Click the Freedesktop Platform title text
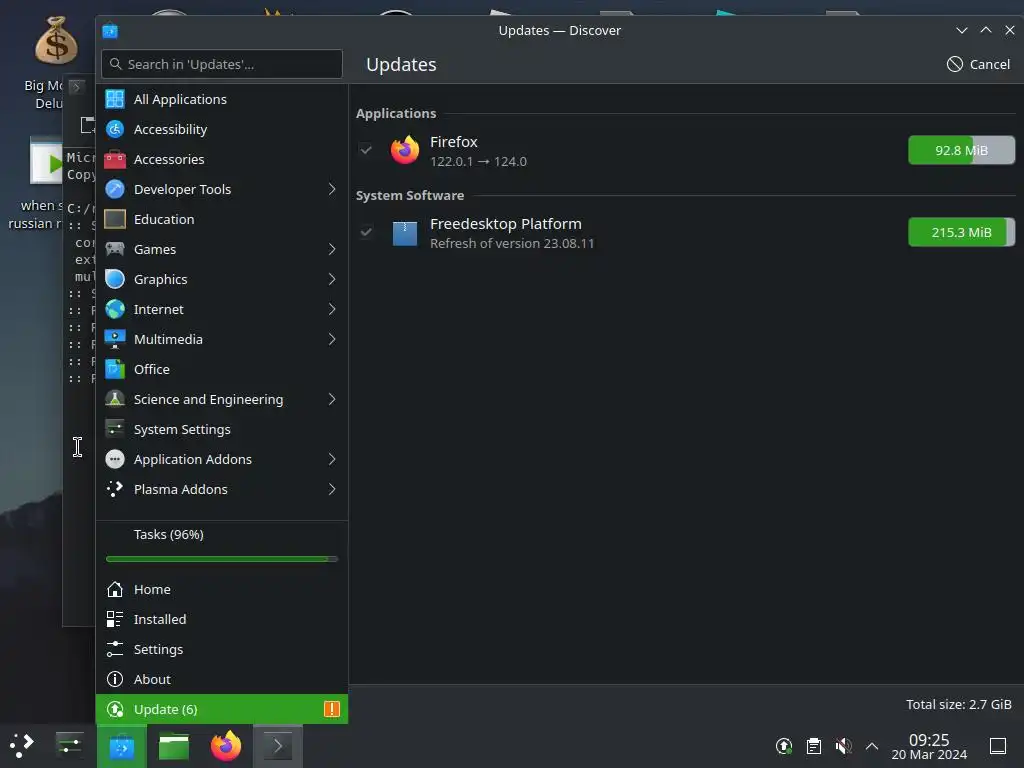The width and height of the screenshot is (1024, 768). click(505, 224)
